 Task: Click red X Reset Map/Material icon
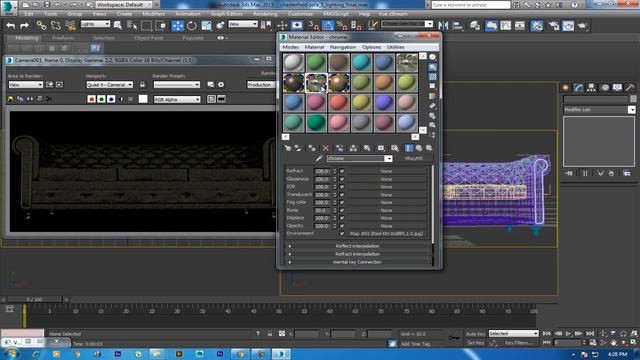[325, 148]
